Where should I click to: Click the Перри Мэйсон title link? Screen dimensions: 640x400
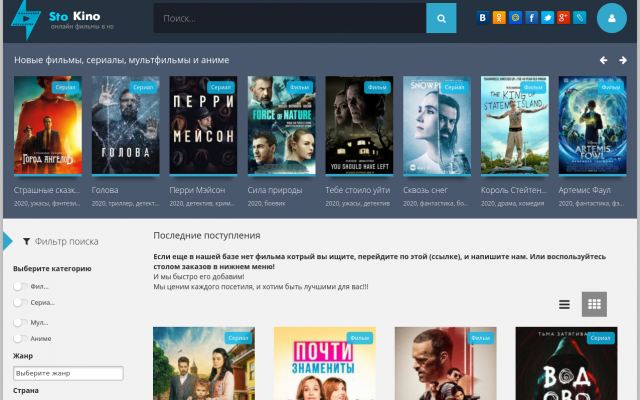[x=197, y=190]
